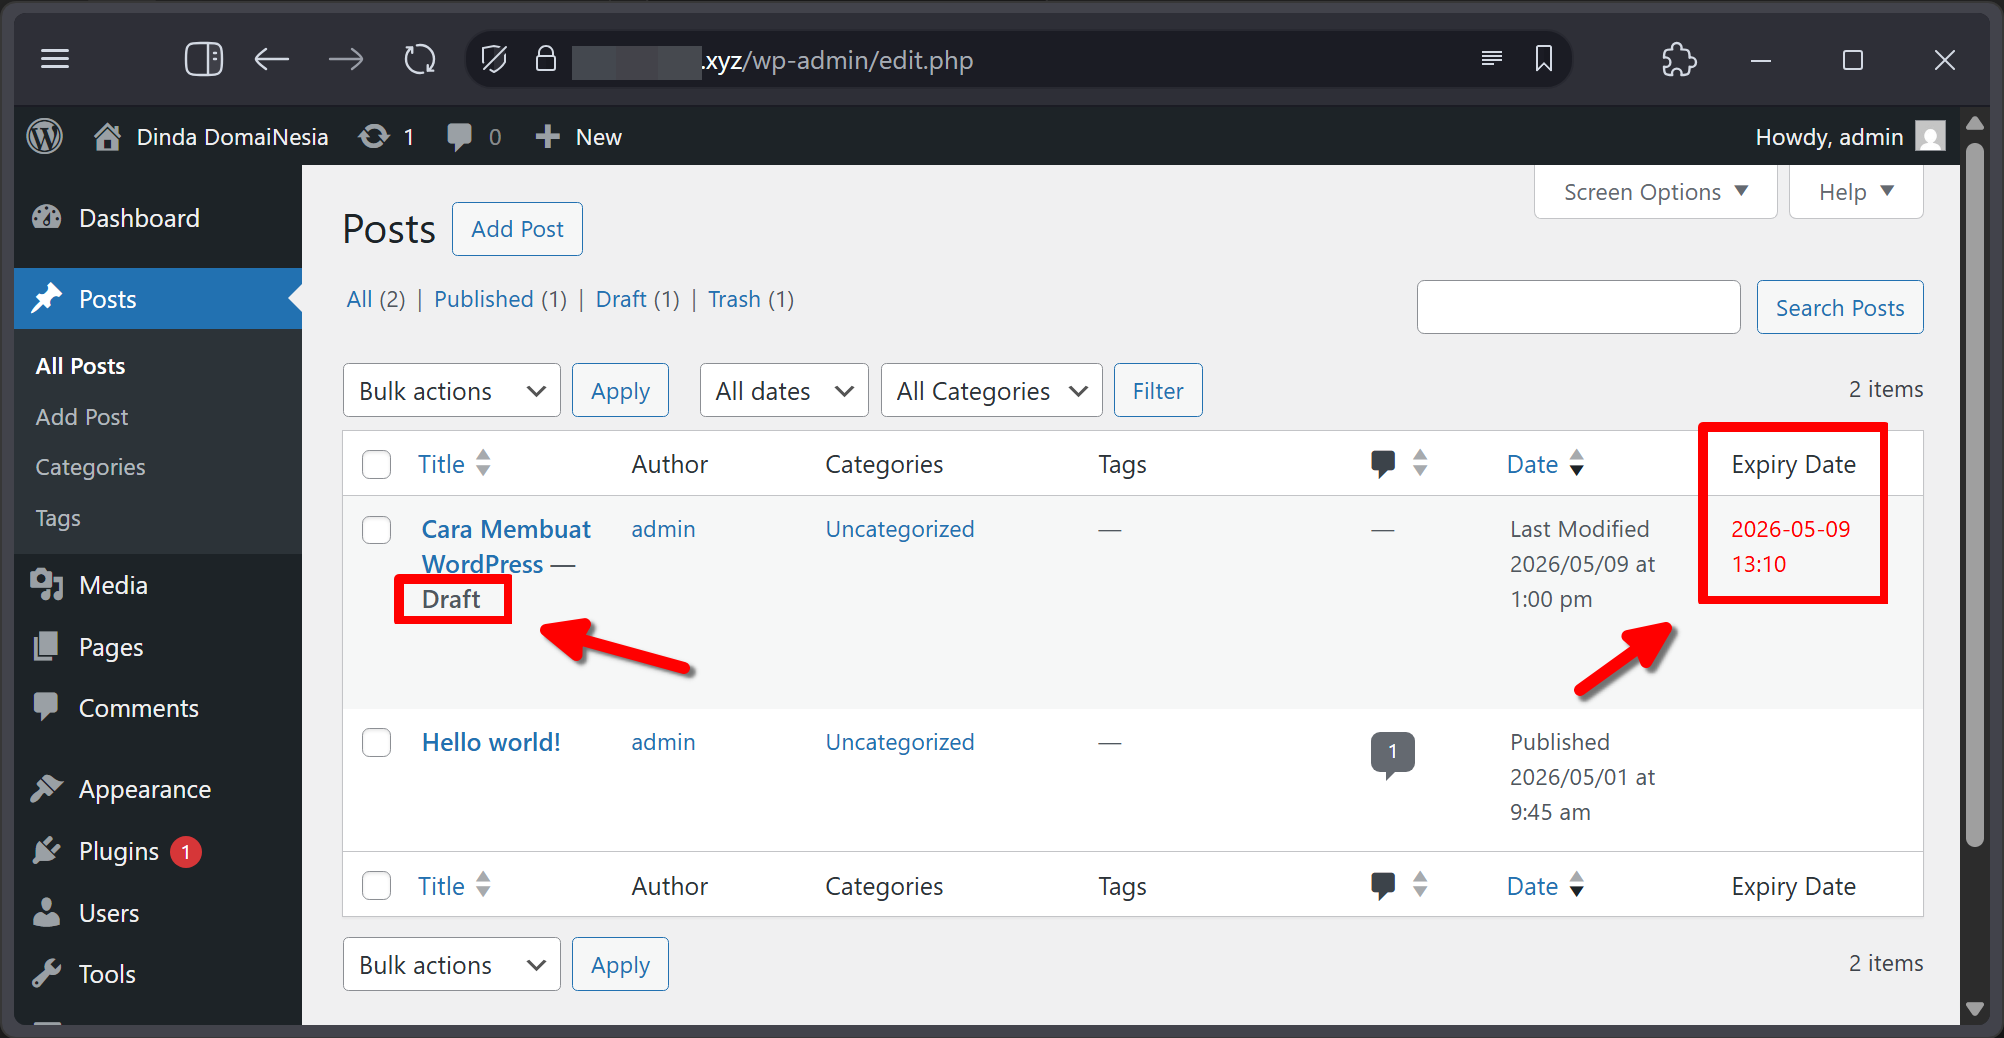This screenshot has height=1038, width=2004.
Task: Open Tools in the sidebar
Action: [158, 974]
